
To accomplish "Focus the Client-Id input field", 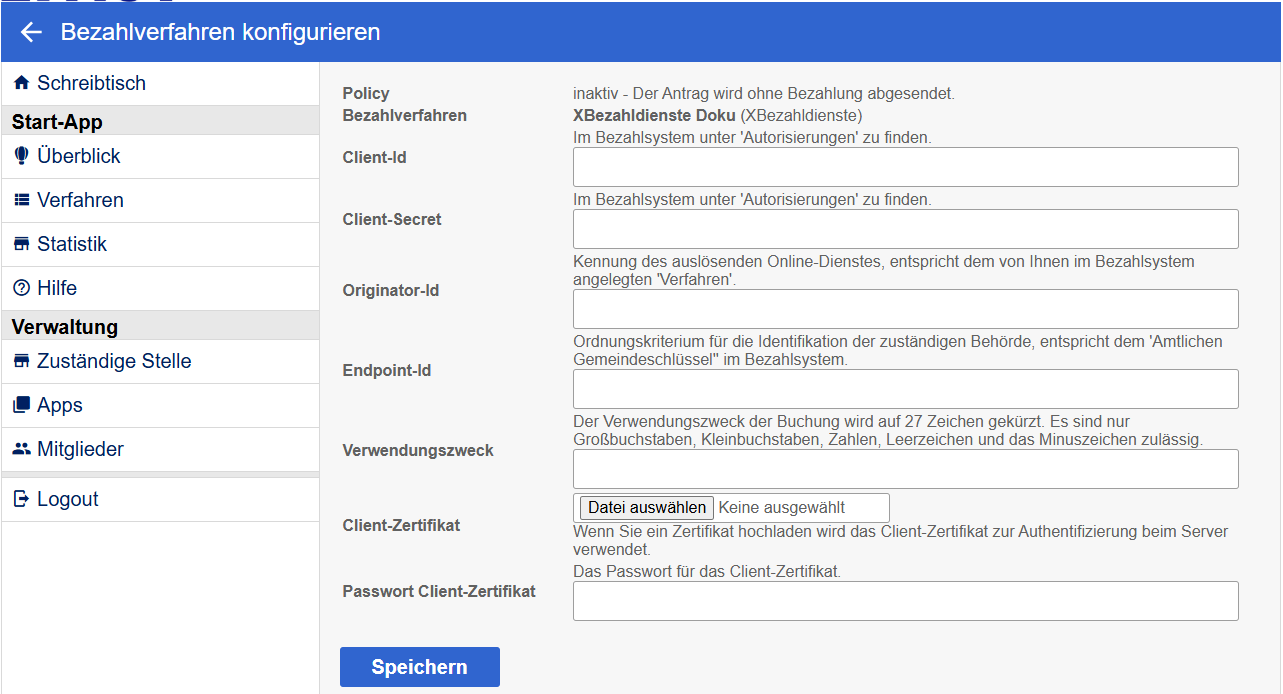I will point(905,167).
